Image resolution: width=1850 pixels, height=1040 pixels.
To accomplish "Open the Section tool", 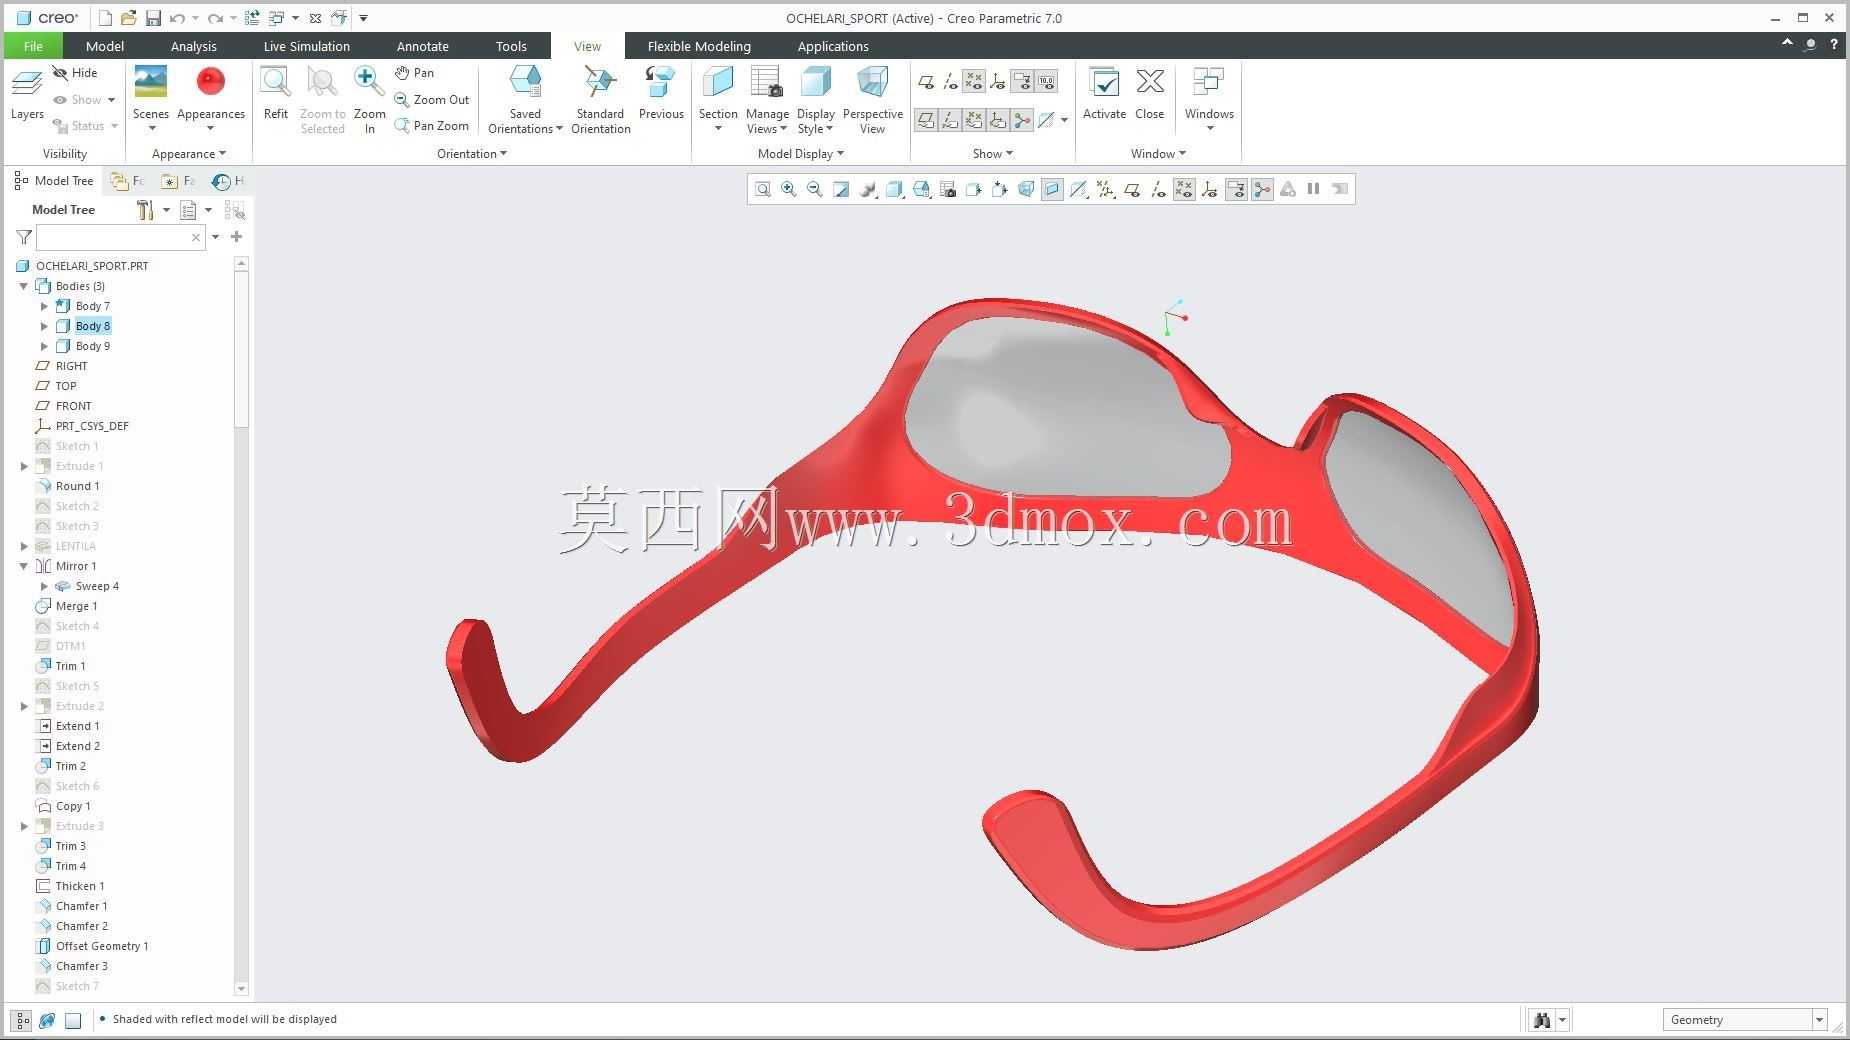I will [x=718, y=99].
